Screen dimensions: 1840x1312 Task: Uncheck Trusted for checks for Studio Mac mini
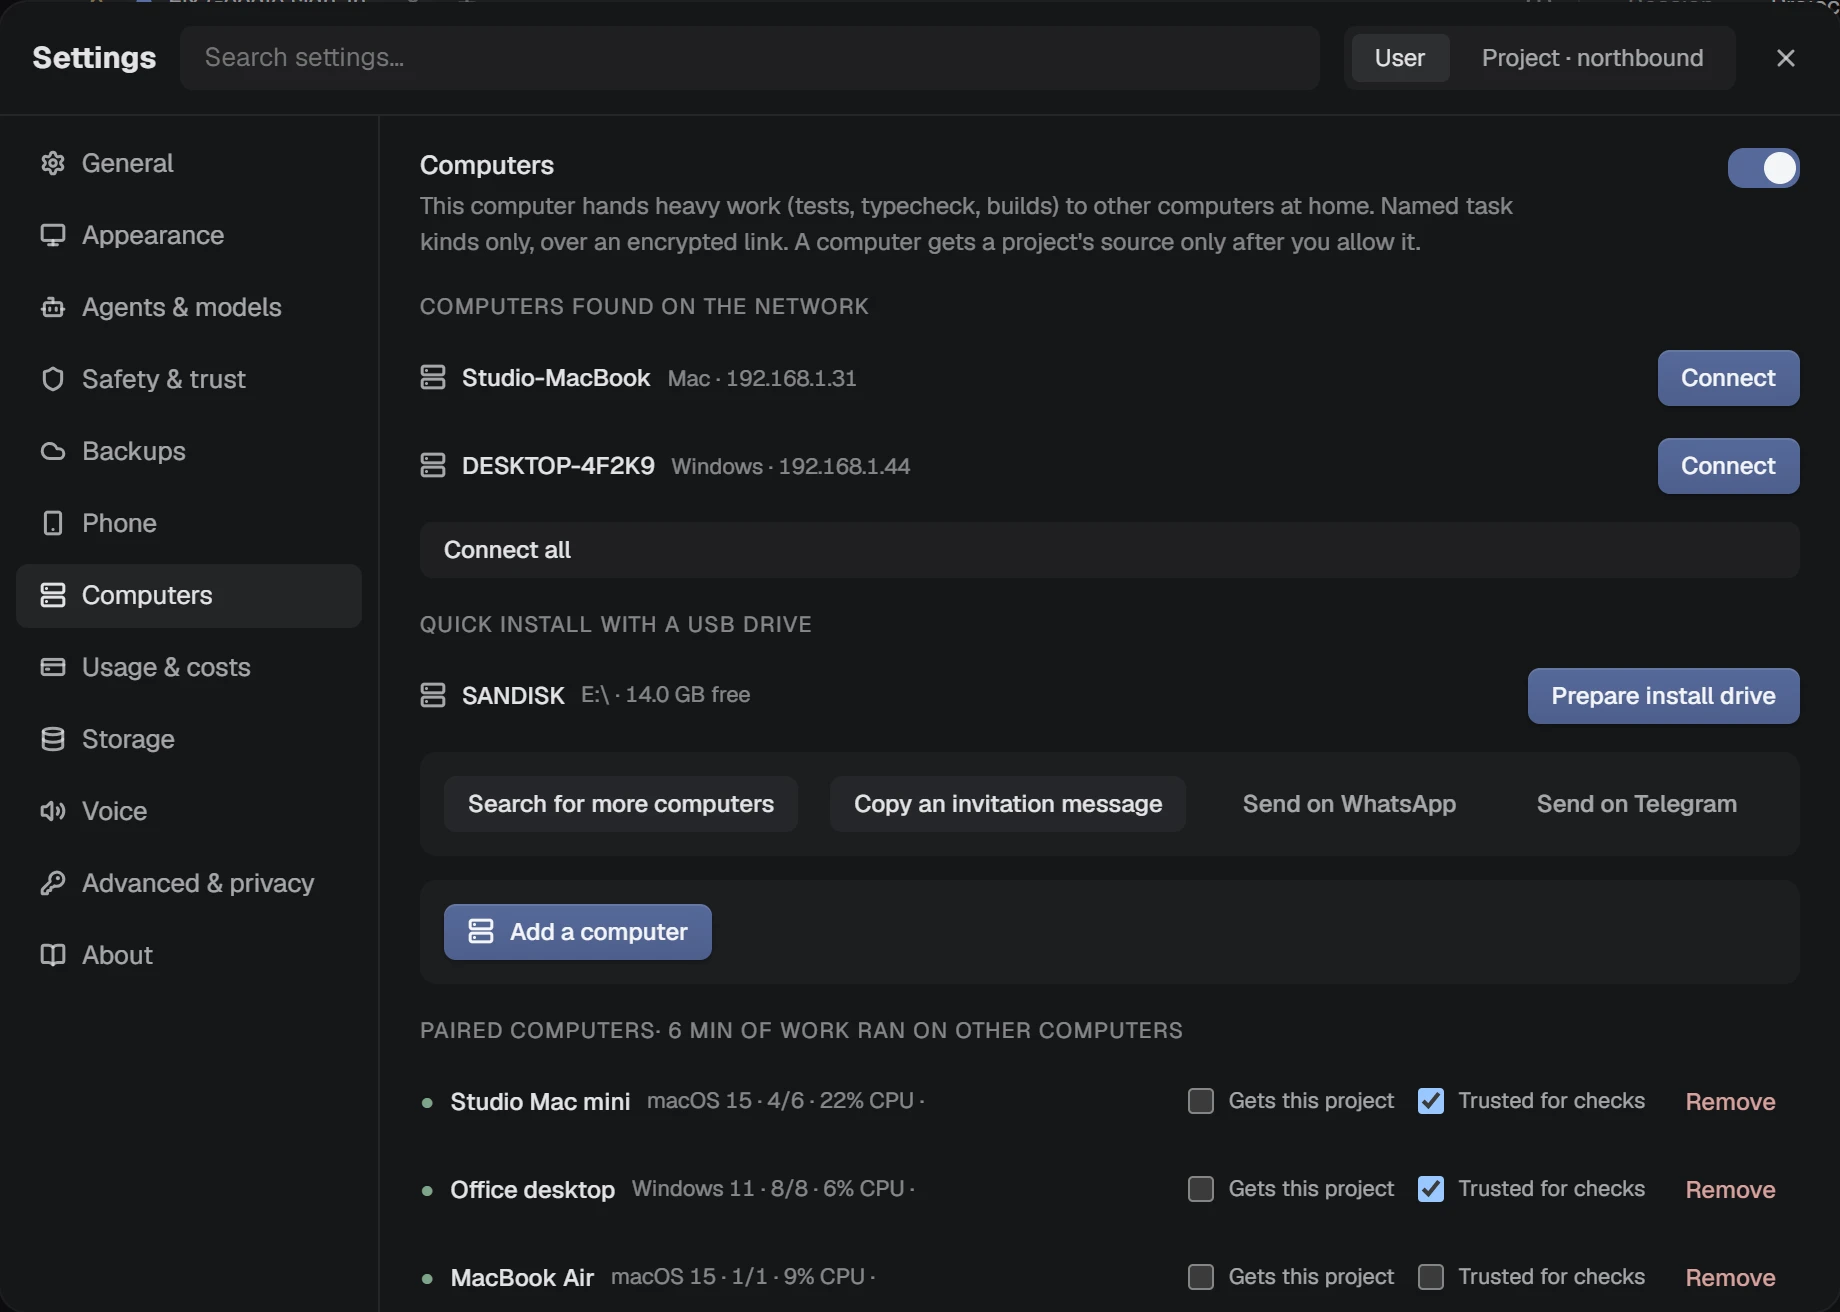coord(1431,1101)
